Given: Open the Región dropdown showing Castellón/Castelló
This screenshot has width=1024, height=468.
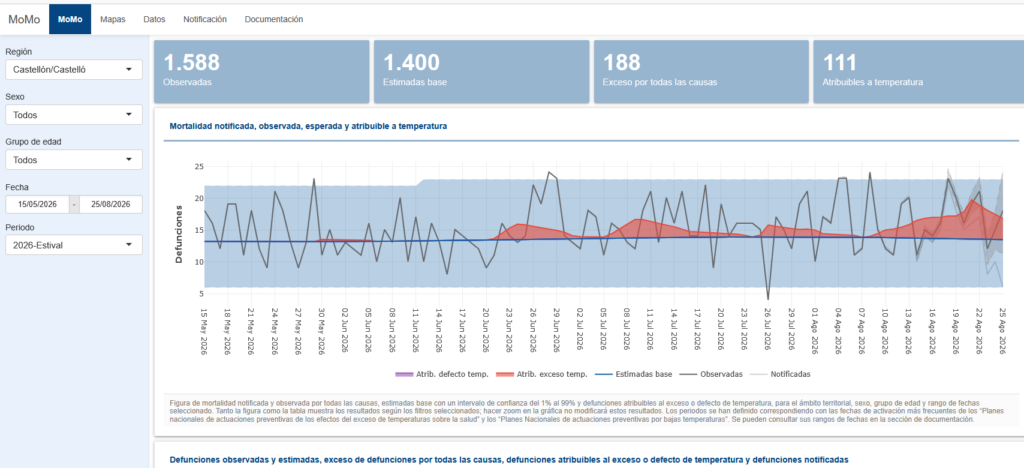Looking at the screenshot, I should click(x=74, y=69).
